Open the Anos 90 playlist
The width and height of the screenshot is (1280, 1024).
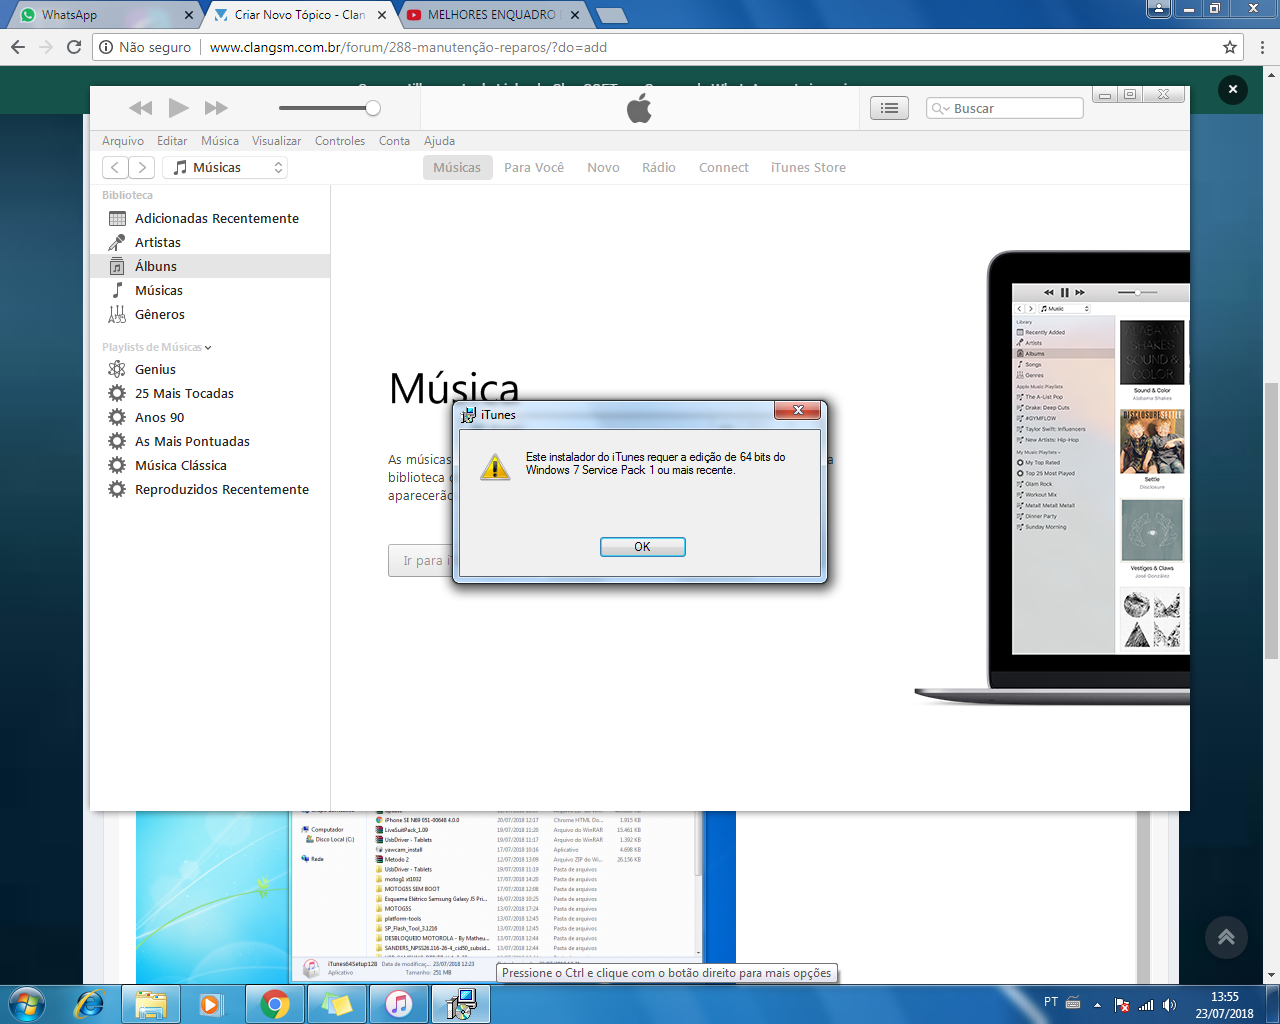point(210,417)
